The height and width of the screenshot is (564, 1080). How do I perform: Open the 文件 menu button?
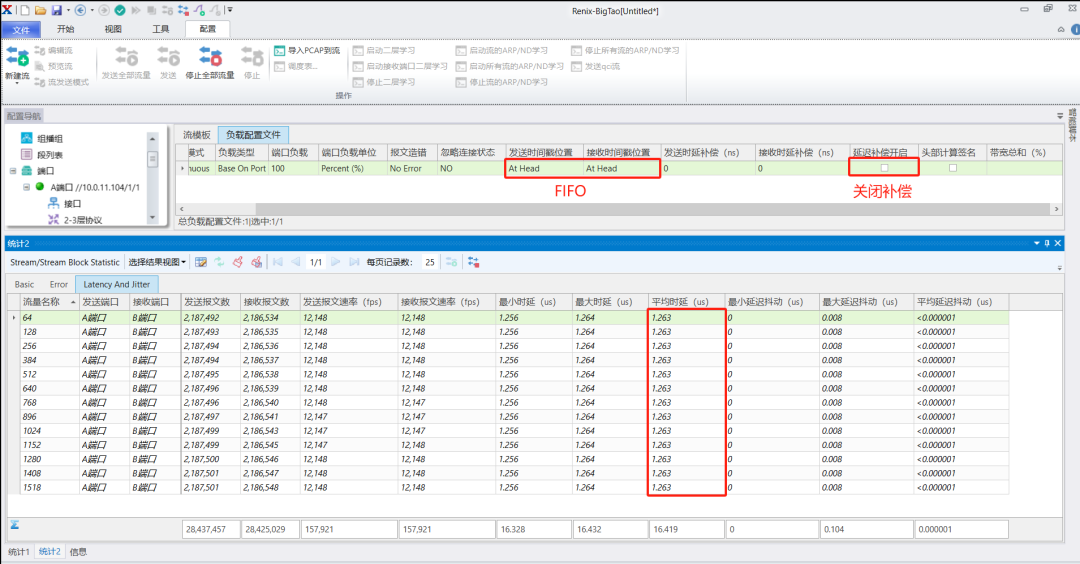(21, 30)
